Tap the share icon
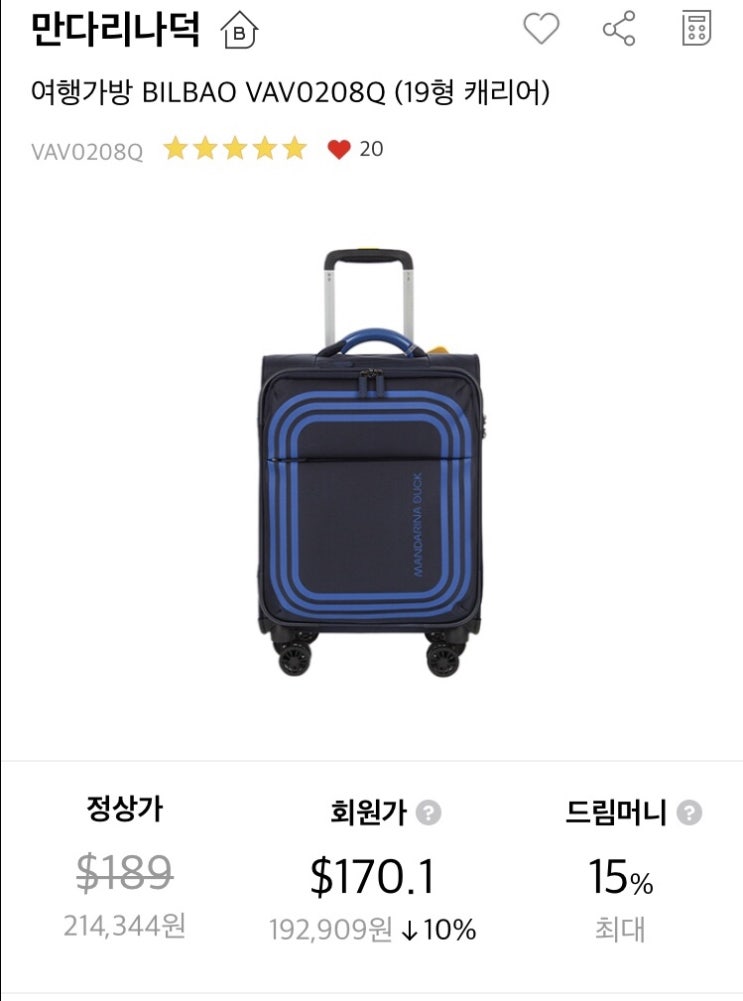The height and width of the screenshot is (1001, 743). [619, 29]
